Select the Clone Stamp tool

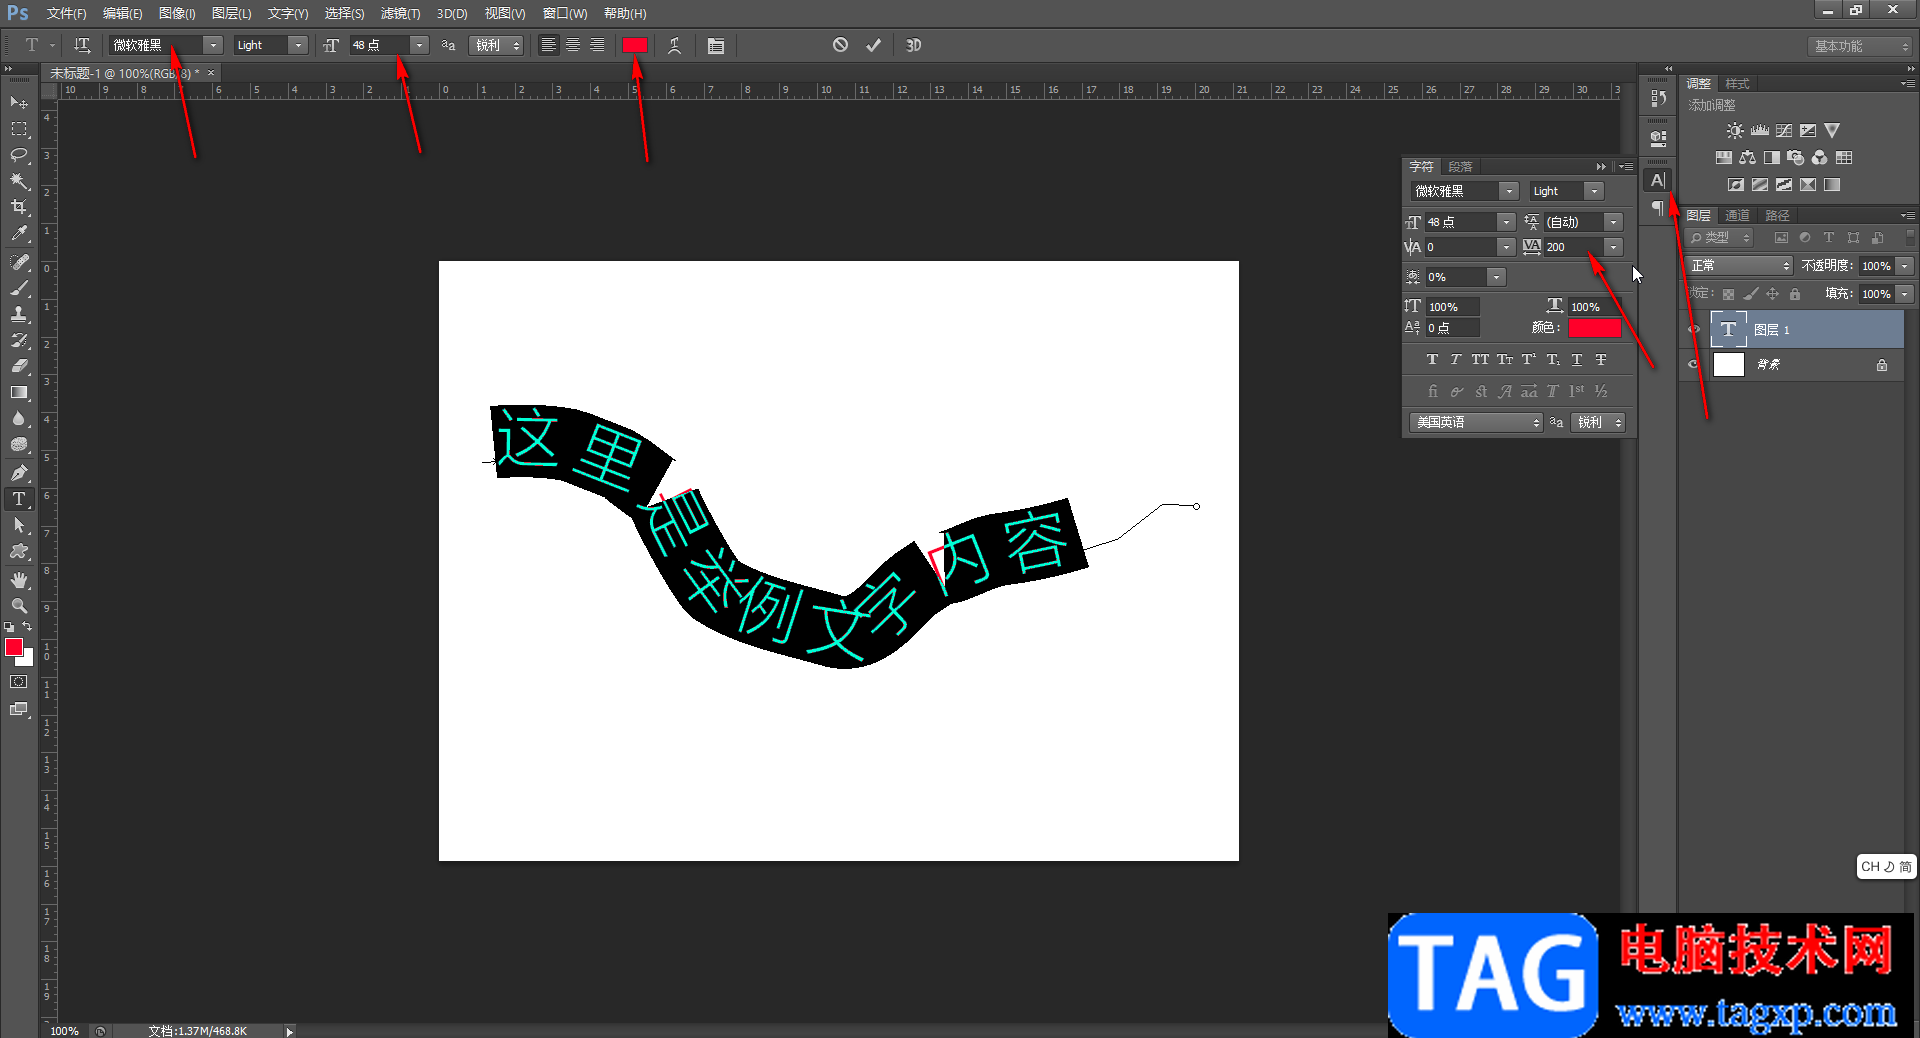tap(19, 314)
